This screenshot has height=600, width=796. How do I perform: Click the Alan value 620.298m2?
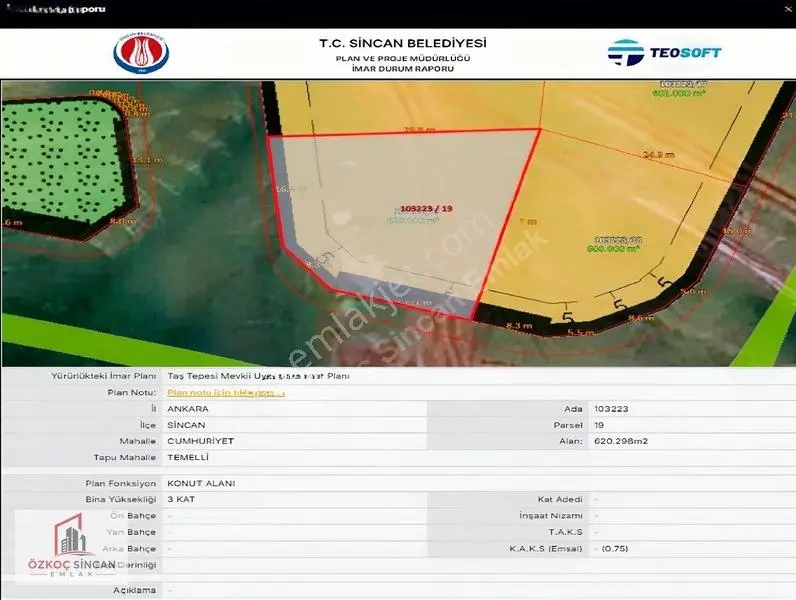(621, 441)
